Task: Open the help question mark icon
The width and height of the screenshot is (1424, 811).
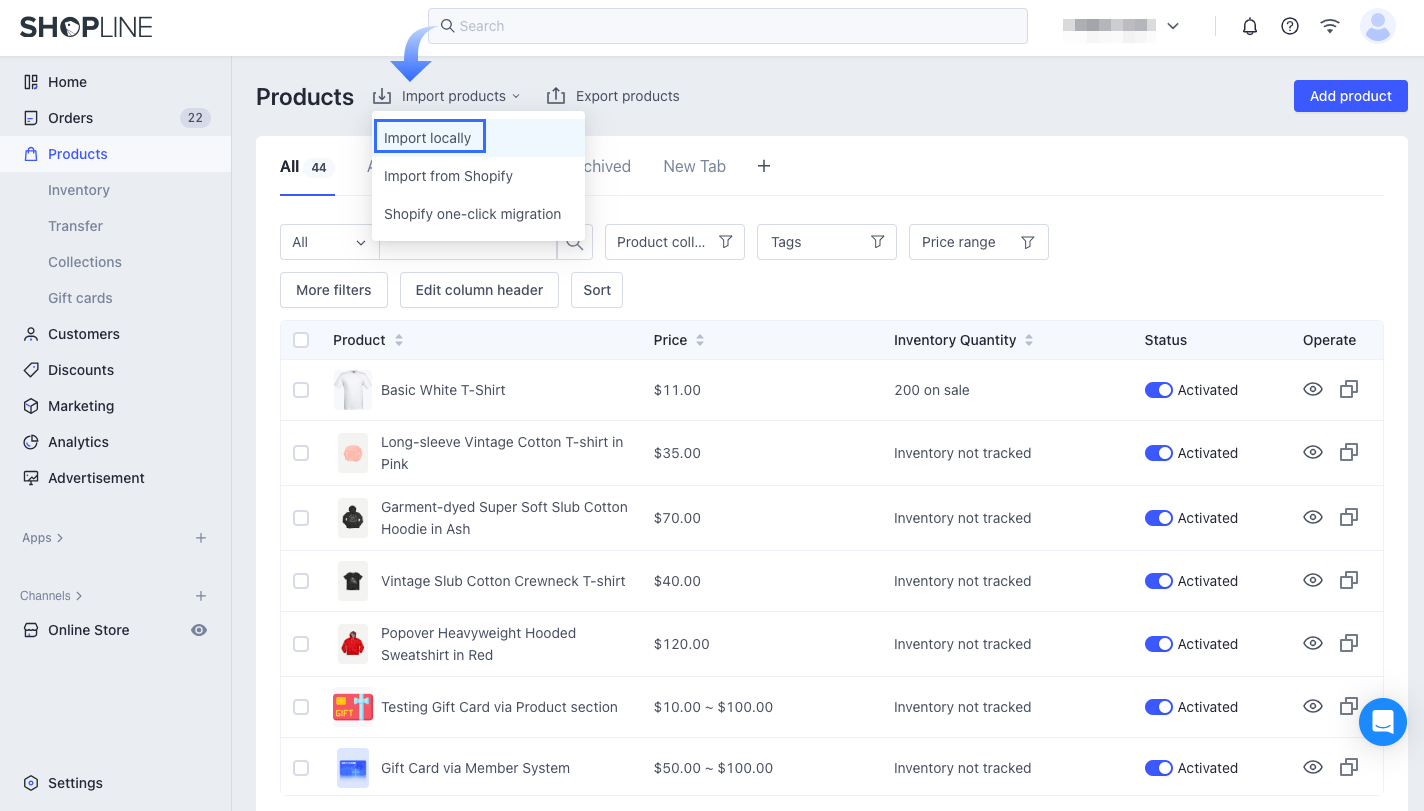Action: [1290, 26]
